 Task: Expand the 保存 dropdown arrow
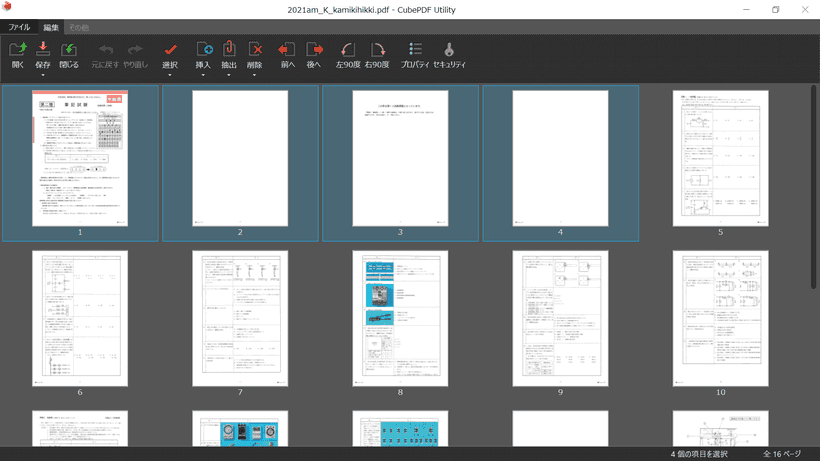pyautogui.click(x=43, y=75)
